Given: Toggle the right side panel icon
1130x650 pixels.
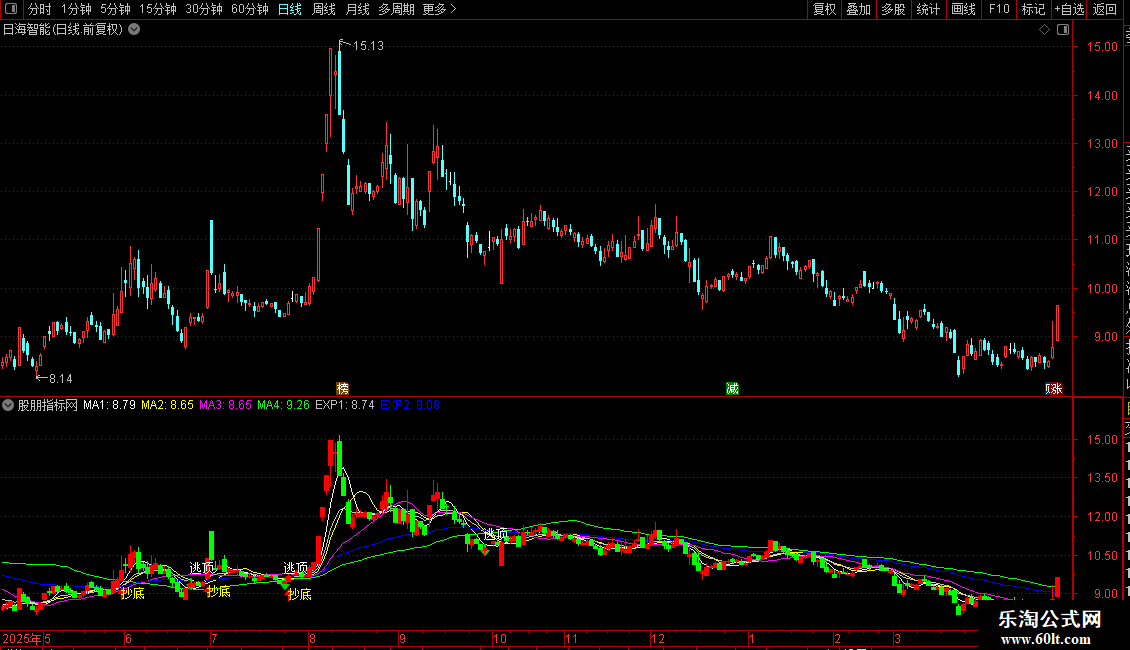Looking at the screenshot, I should [1063, 30].
